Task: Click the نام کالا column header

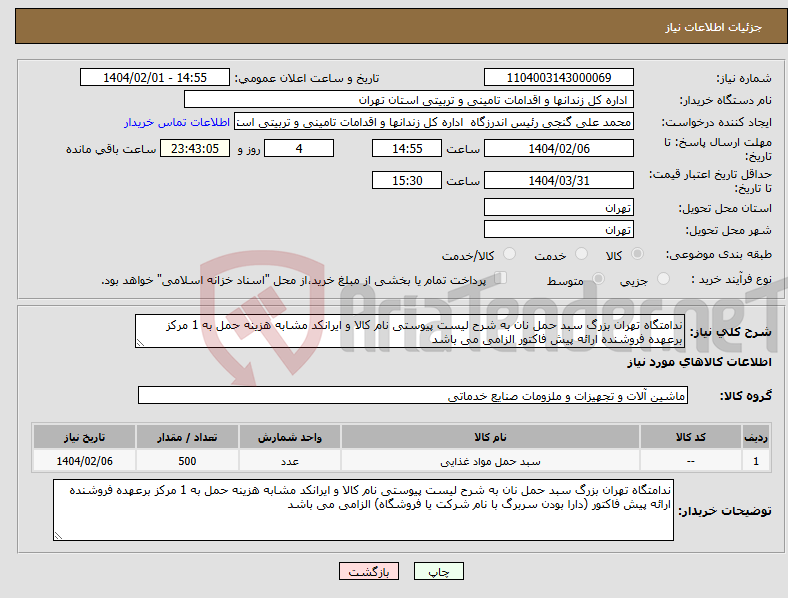Action: point(490,437)
